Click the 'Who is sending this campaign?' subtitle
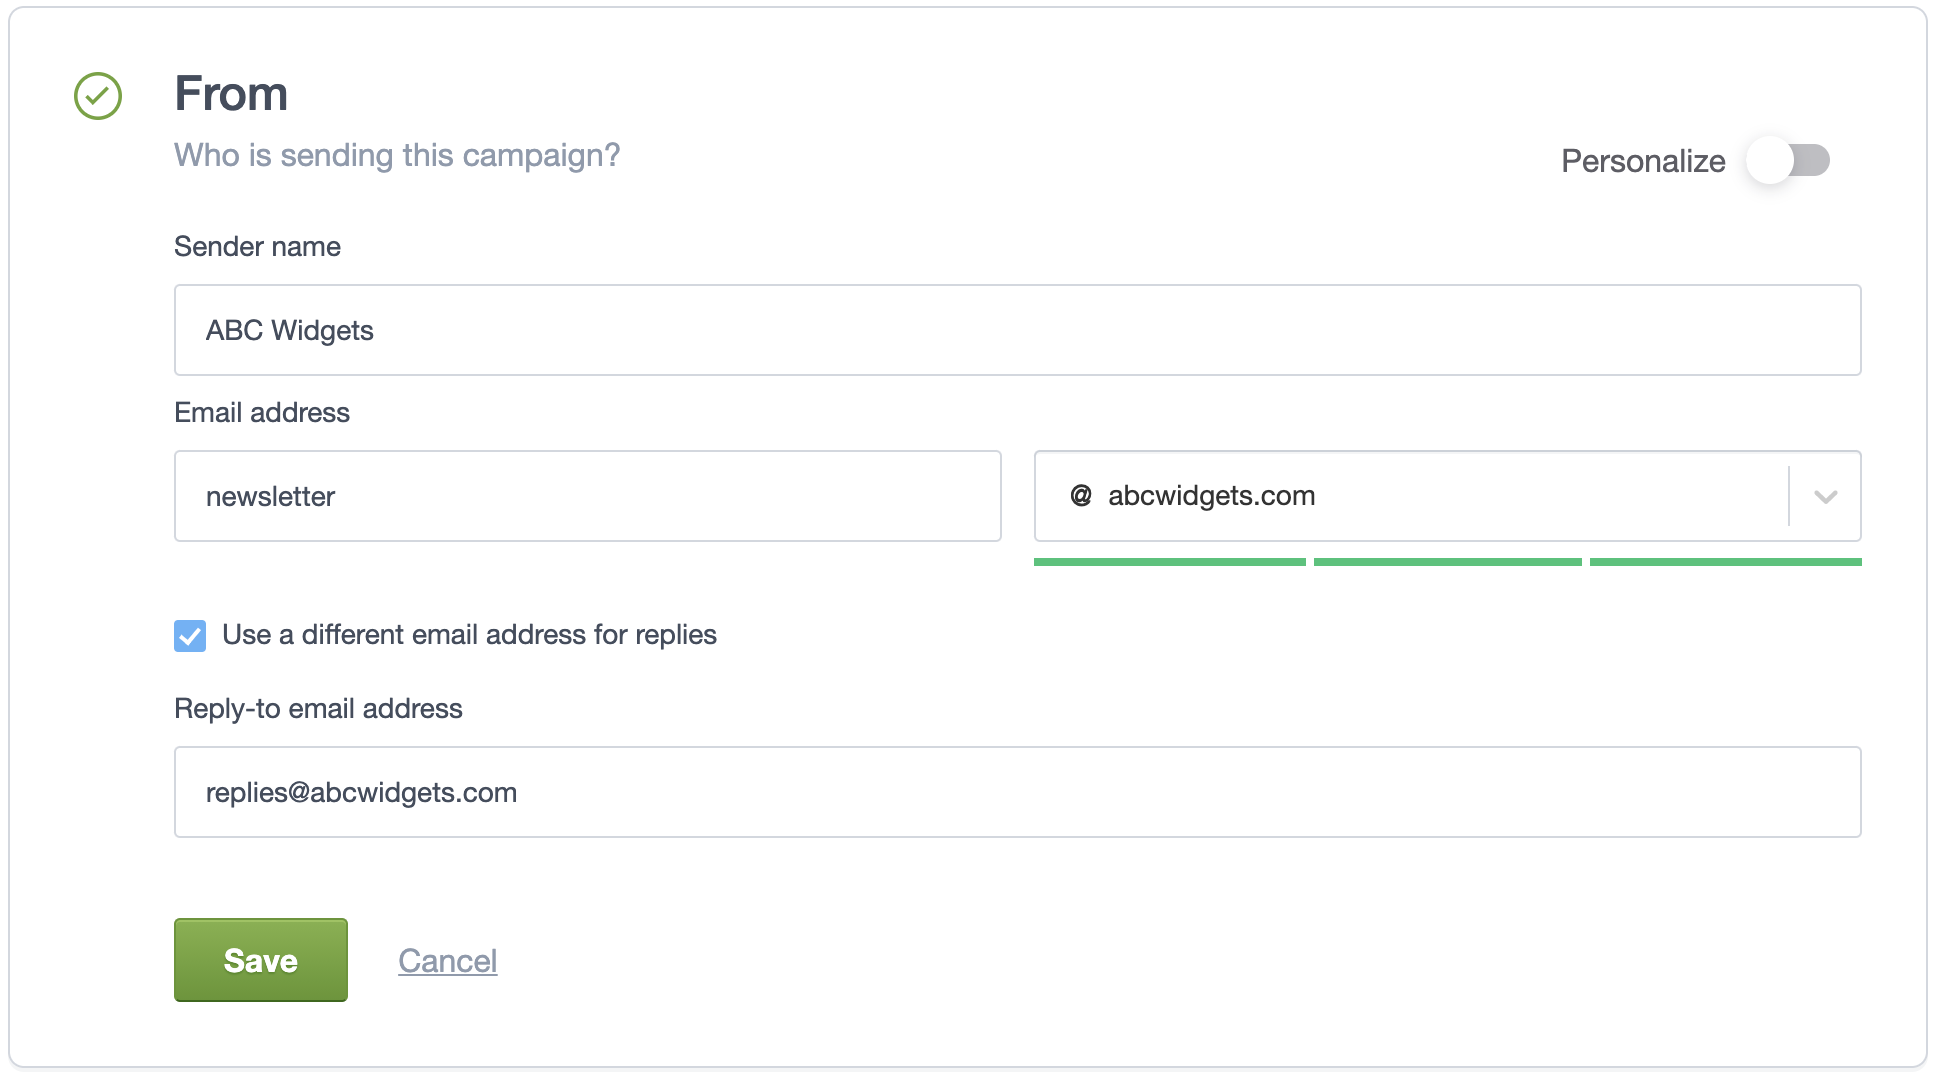The height and width of the screenshot is (1074, 1934). tap(397, 156)
